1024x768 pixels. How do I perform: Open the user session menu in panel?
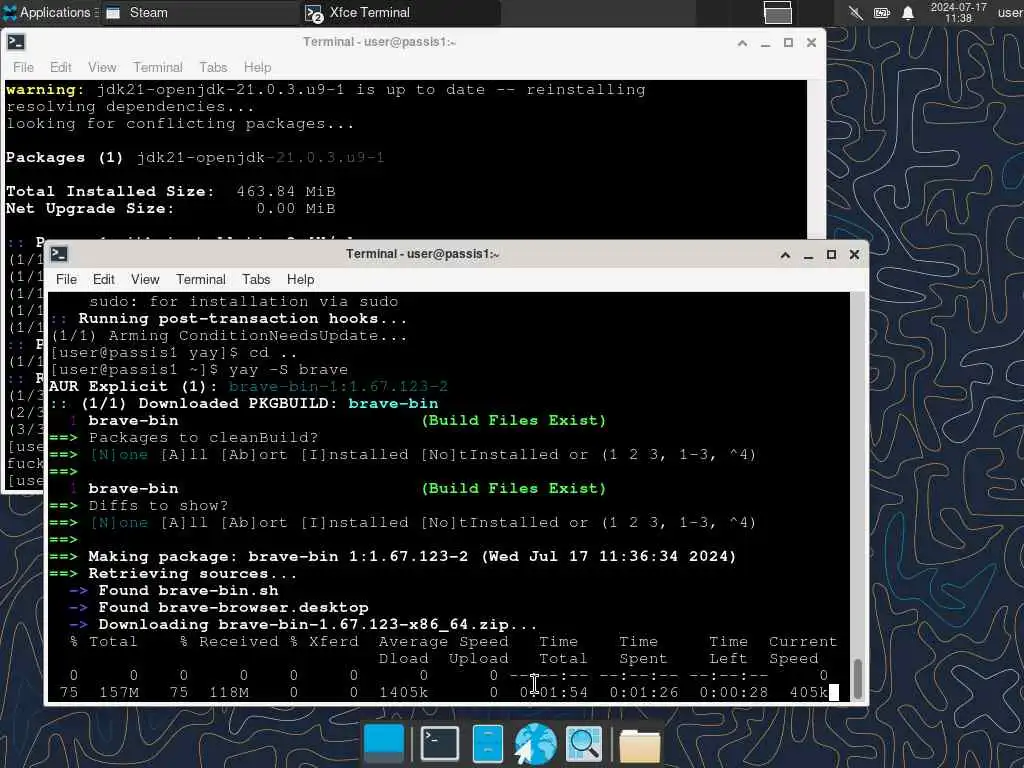tap(1010, 12)
